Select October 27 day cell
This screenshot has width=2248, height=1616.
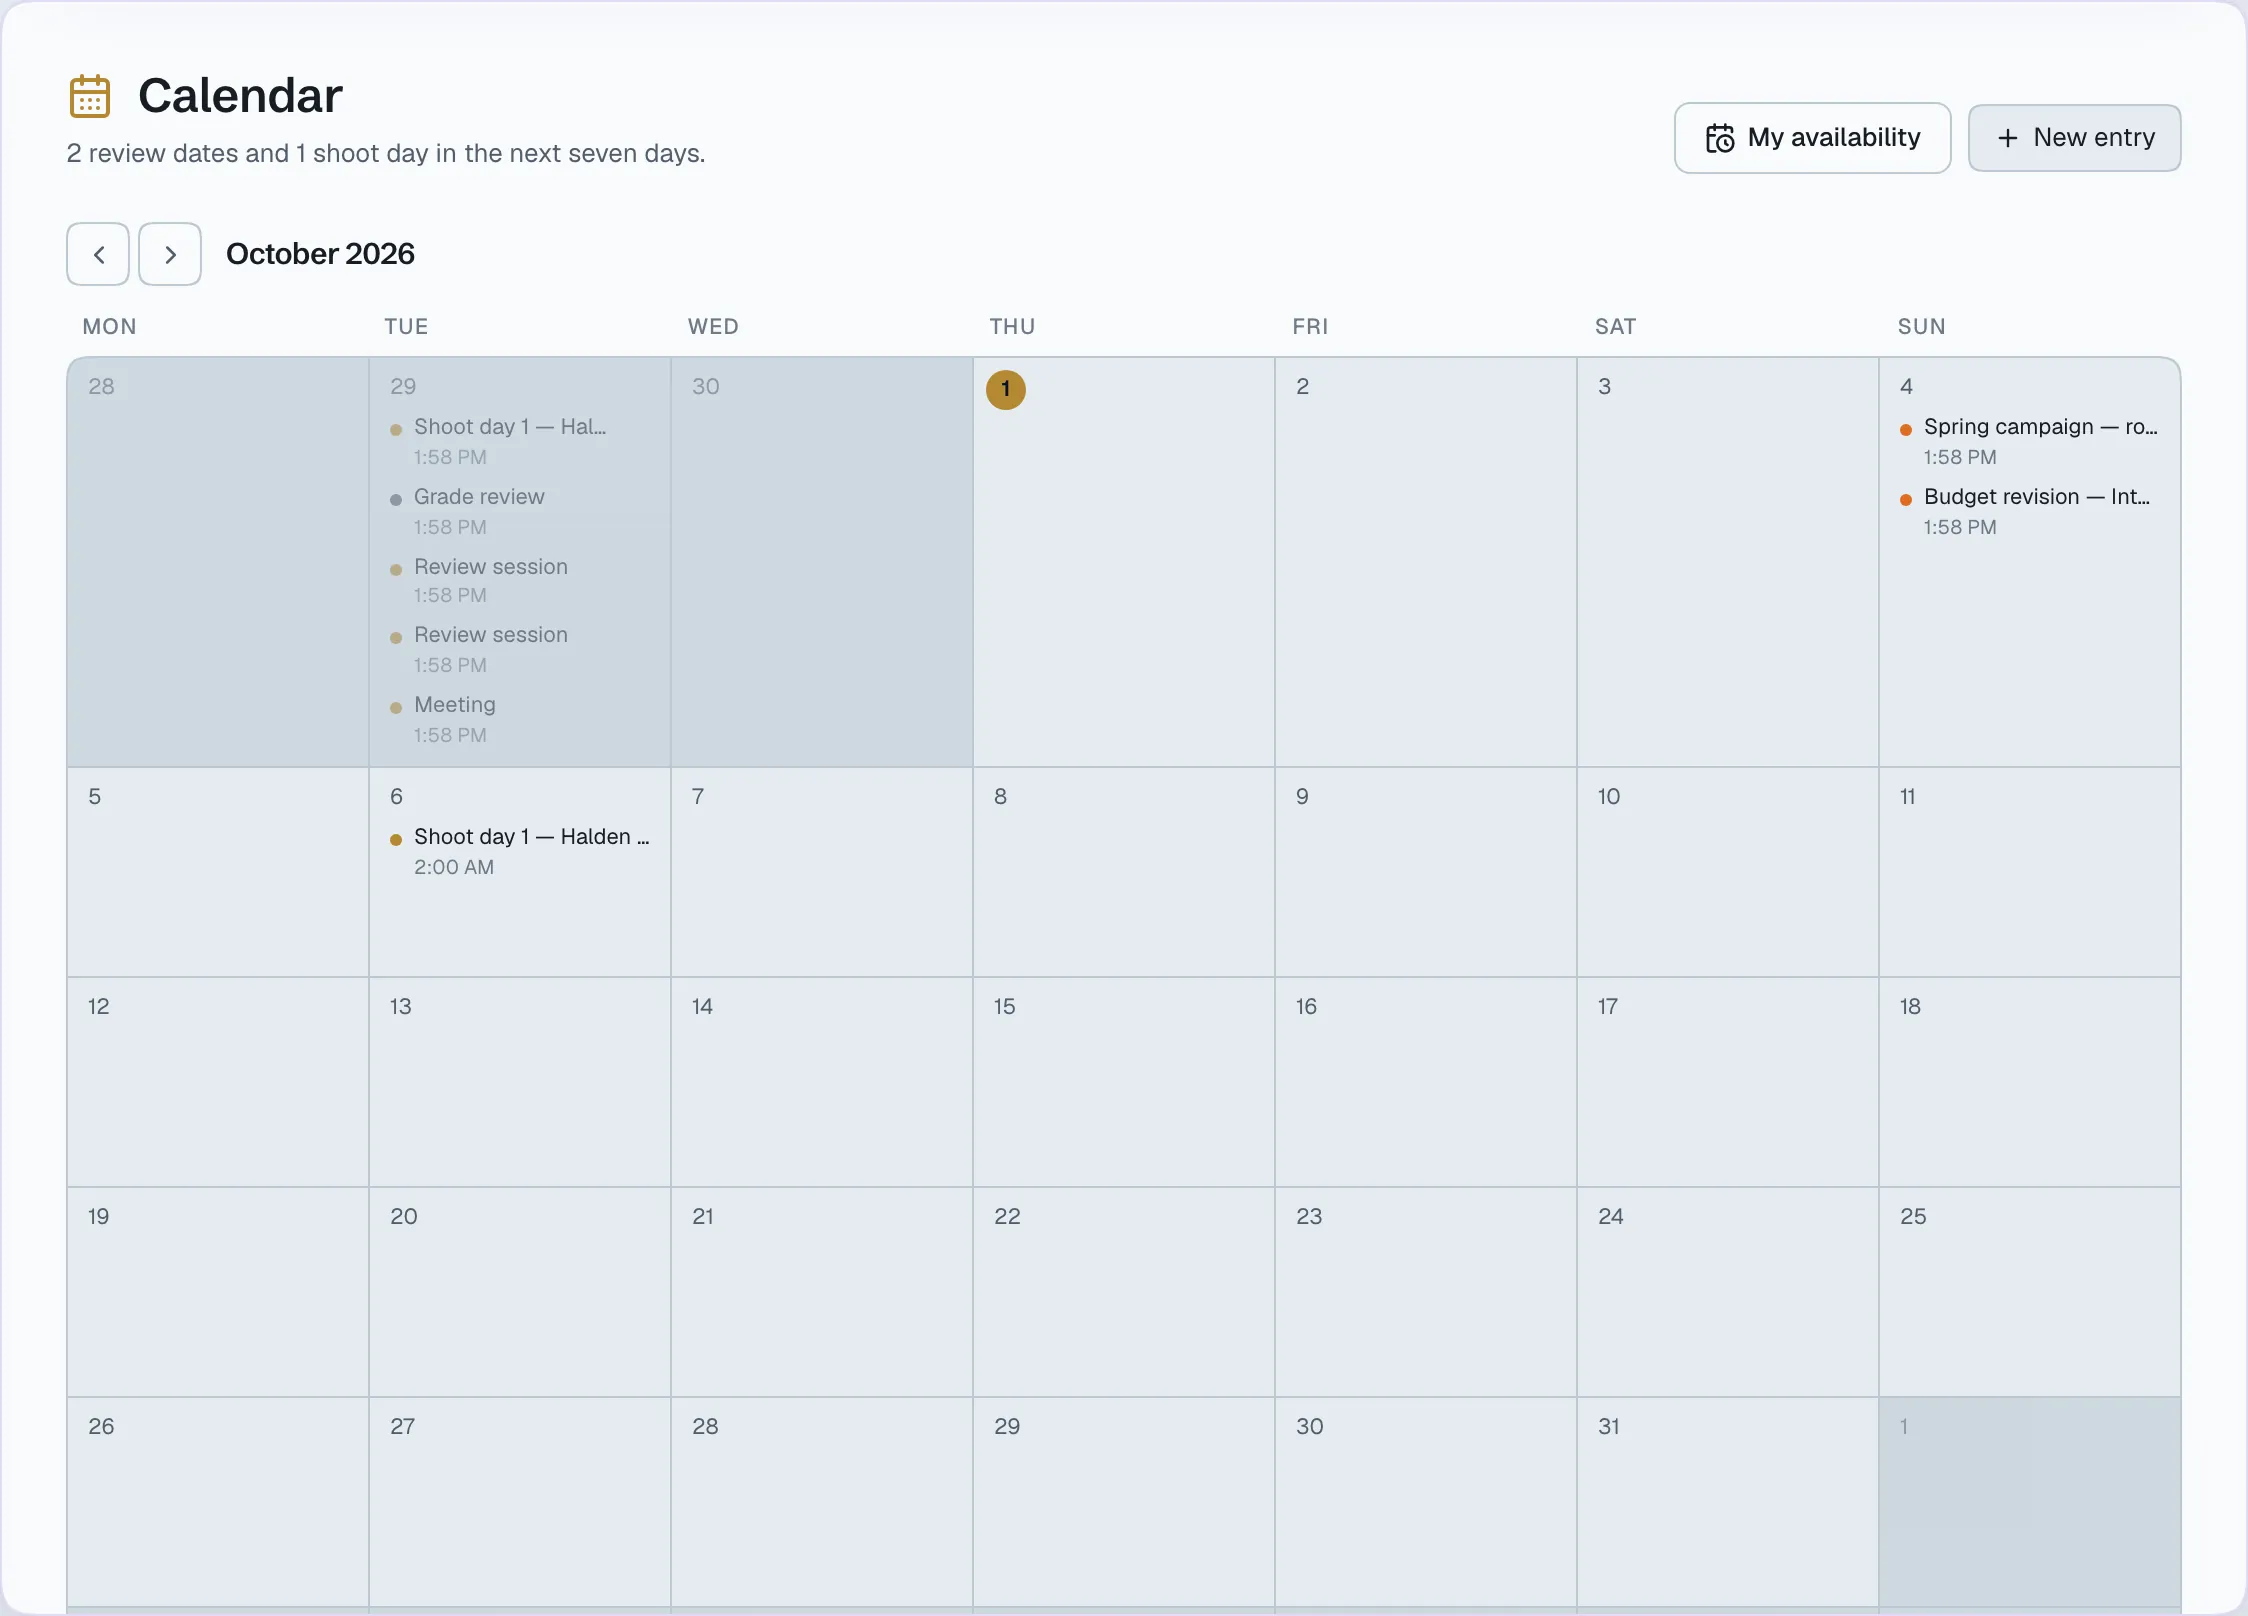pyautogui.click(x=520, y=1502)
